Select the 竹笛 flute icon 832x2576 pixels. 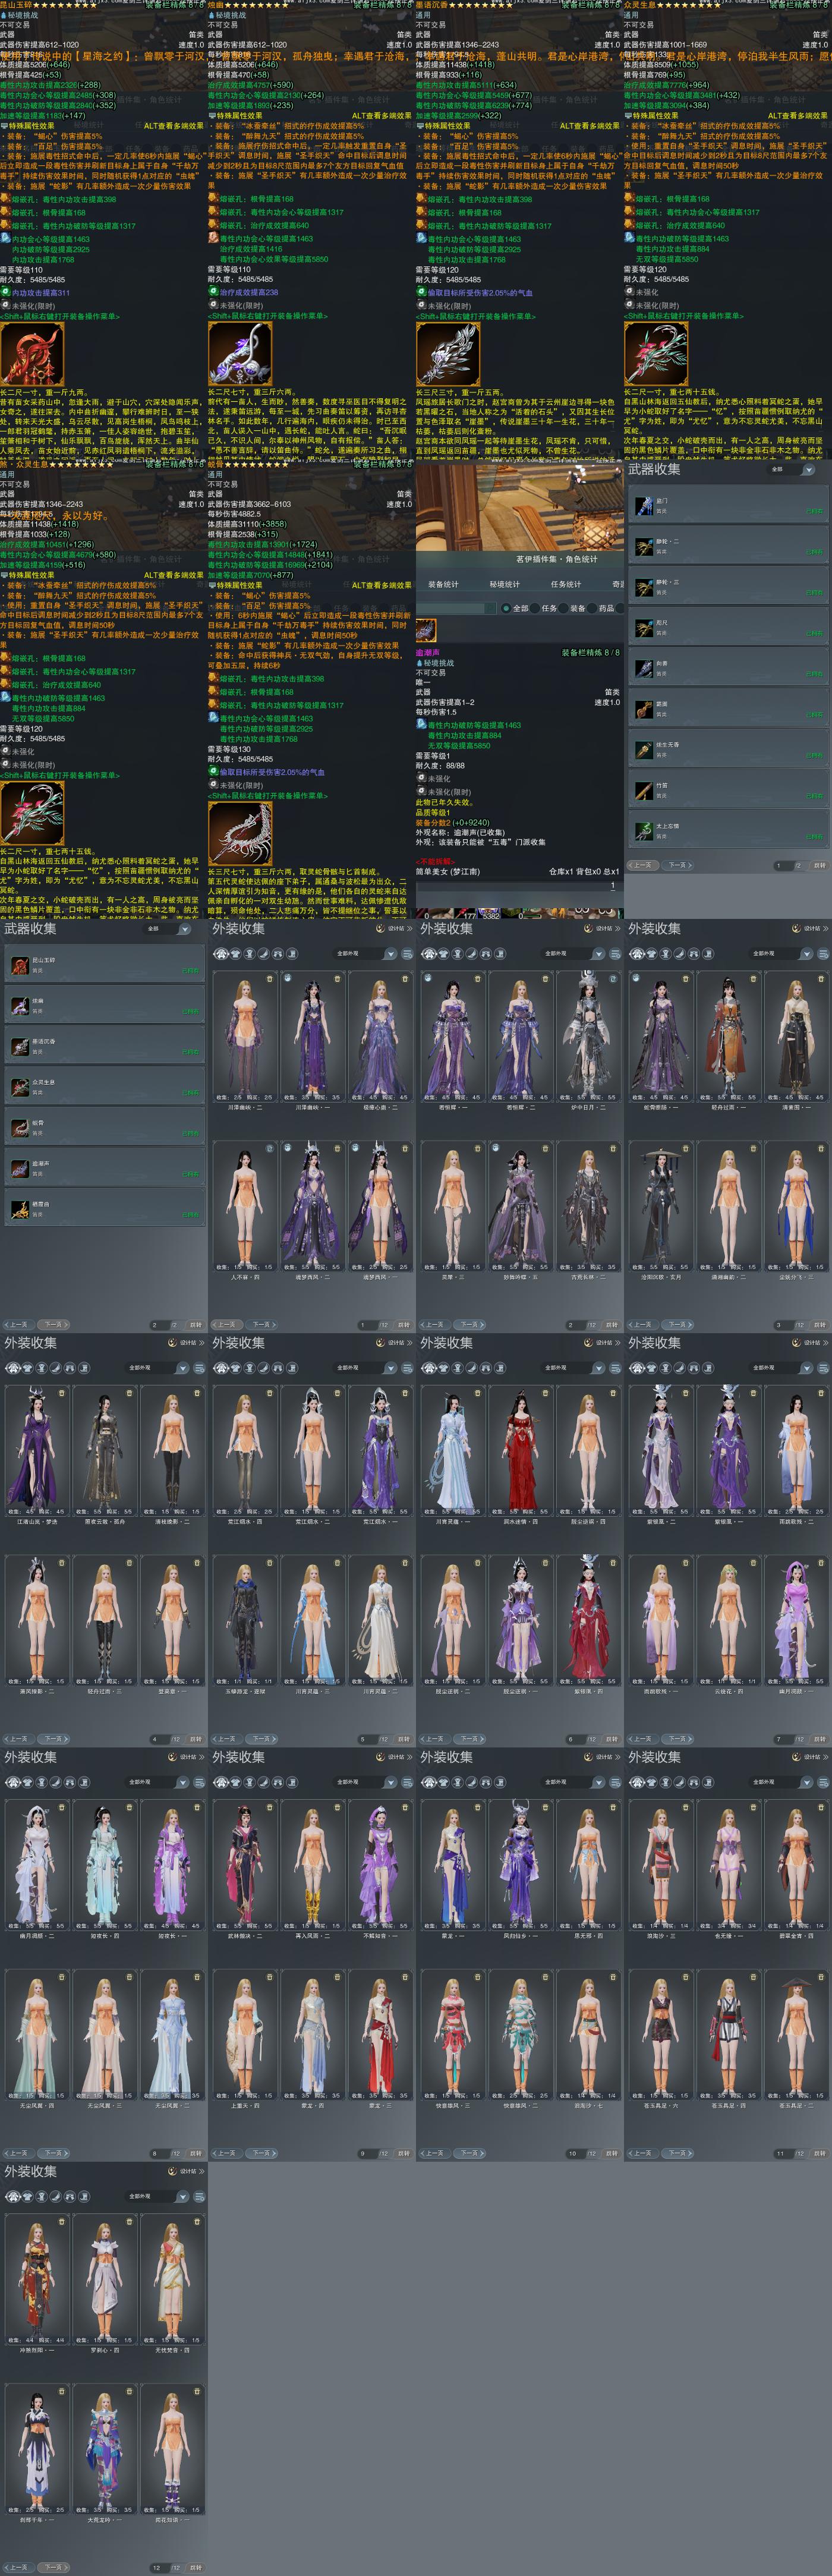click(x=643, y=791)
